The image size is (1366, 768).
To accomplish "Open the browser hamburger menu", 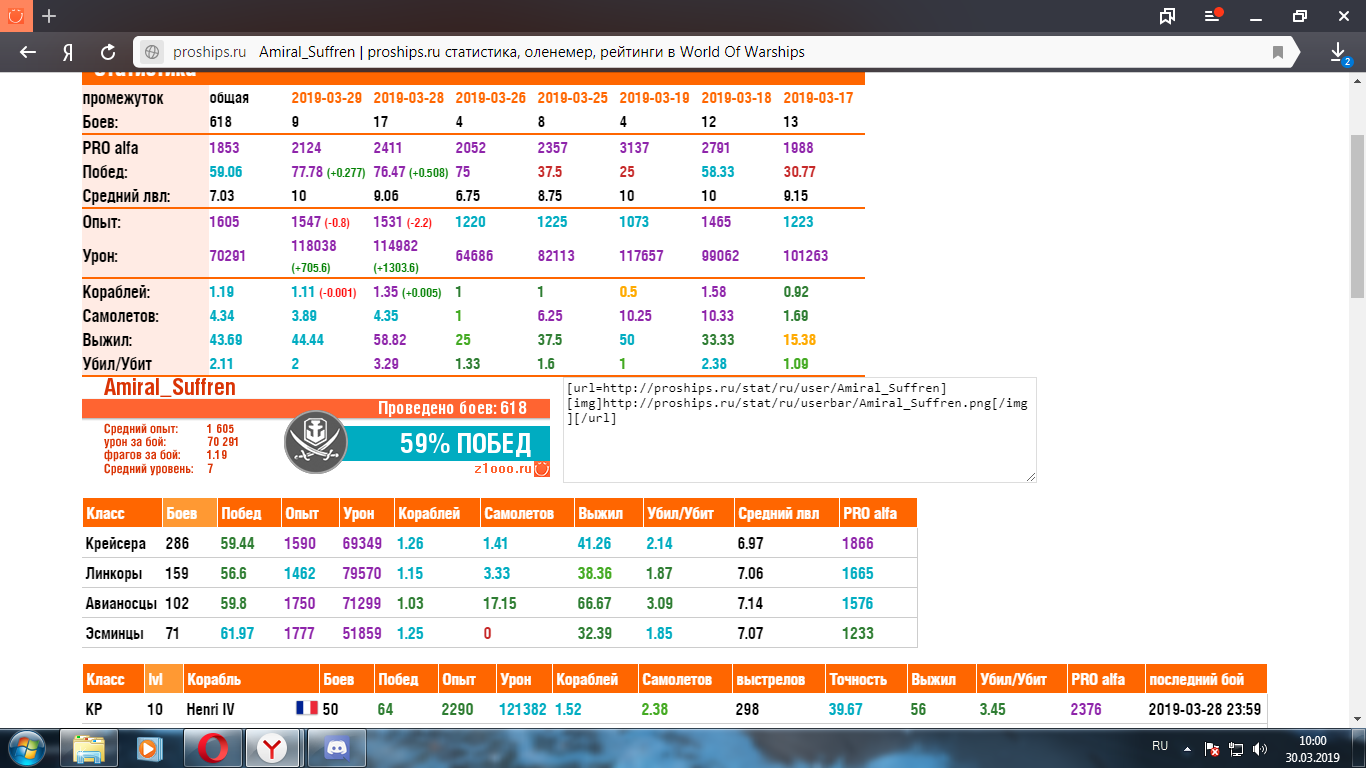I will coord(1213,16).
